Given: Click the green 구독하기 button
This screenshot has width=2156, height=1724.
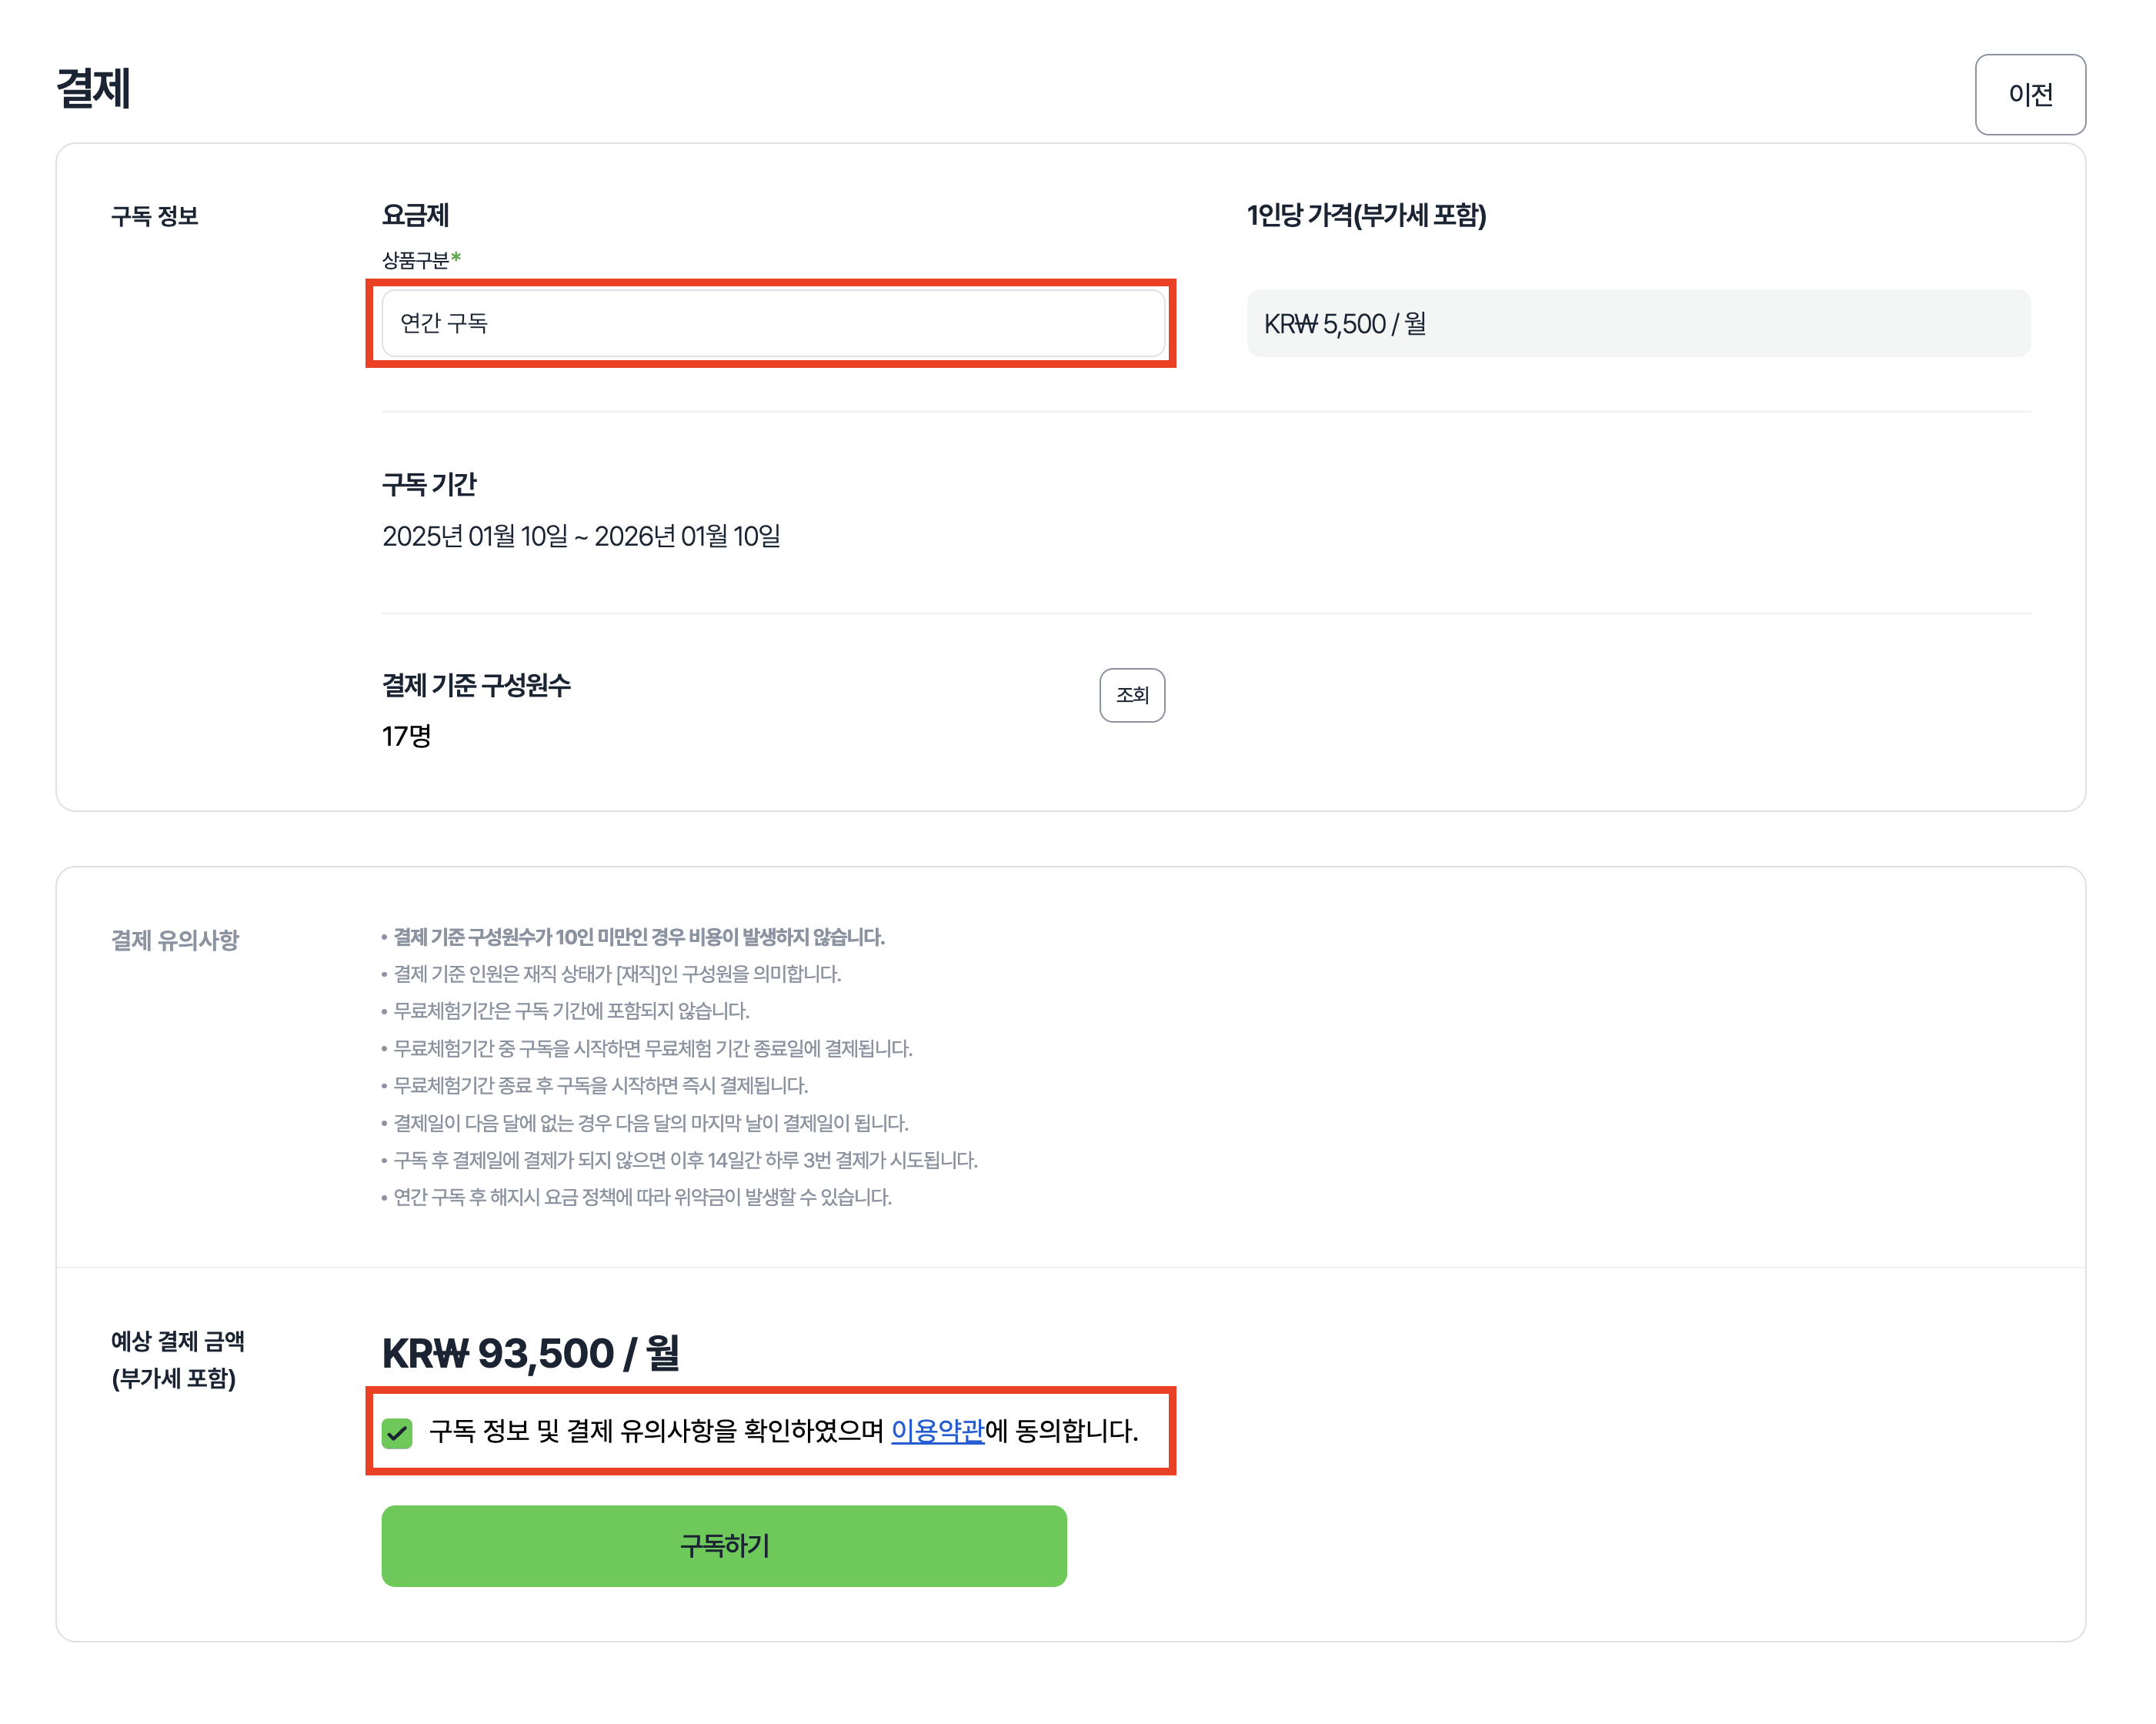Looking at the screenshot, I should coord(723,1545).
